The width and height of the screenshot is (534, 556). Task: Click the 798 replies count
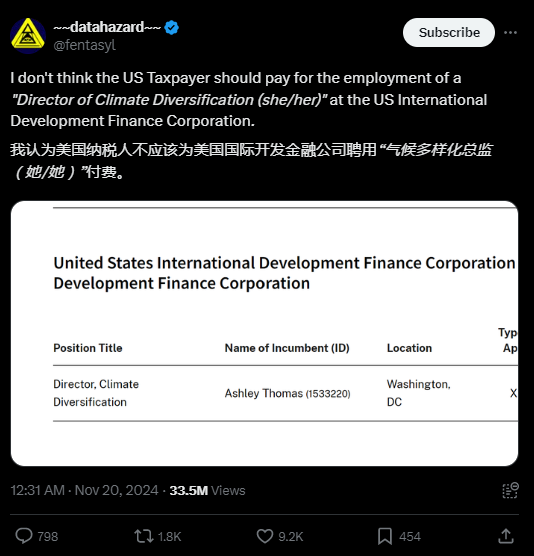point(48,536)
